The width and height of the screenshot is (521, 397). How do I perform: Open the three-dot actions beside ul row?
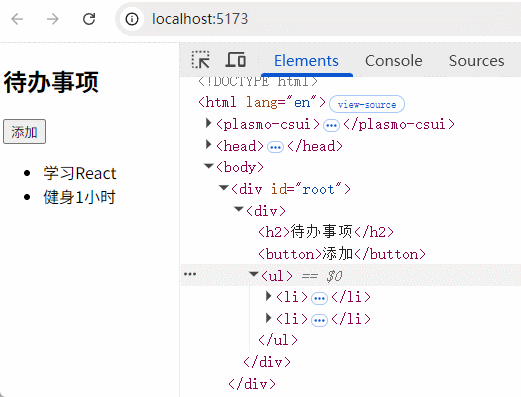tap(190, 274)
